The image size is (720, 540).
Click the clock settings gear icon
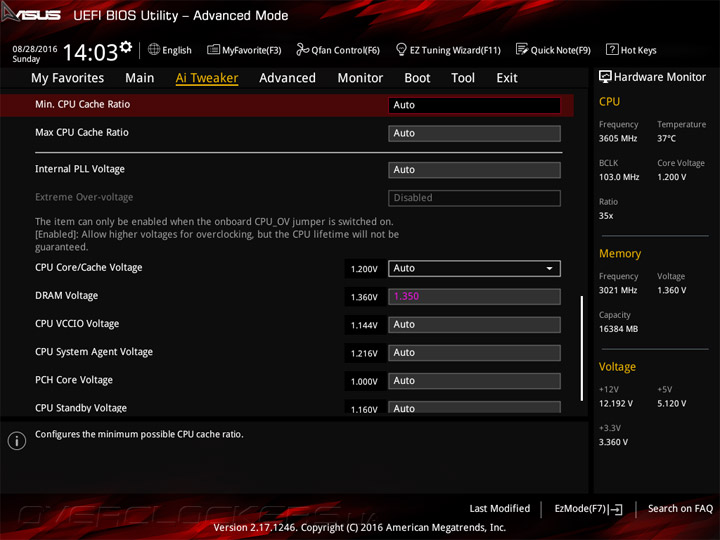click(126, 46)
